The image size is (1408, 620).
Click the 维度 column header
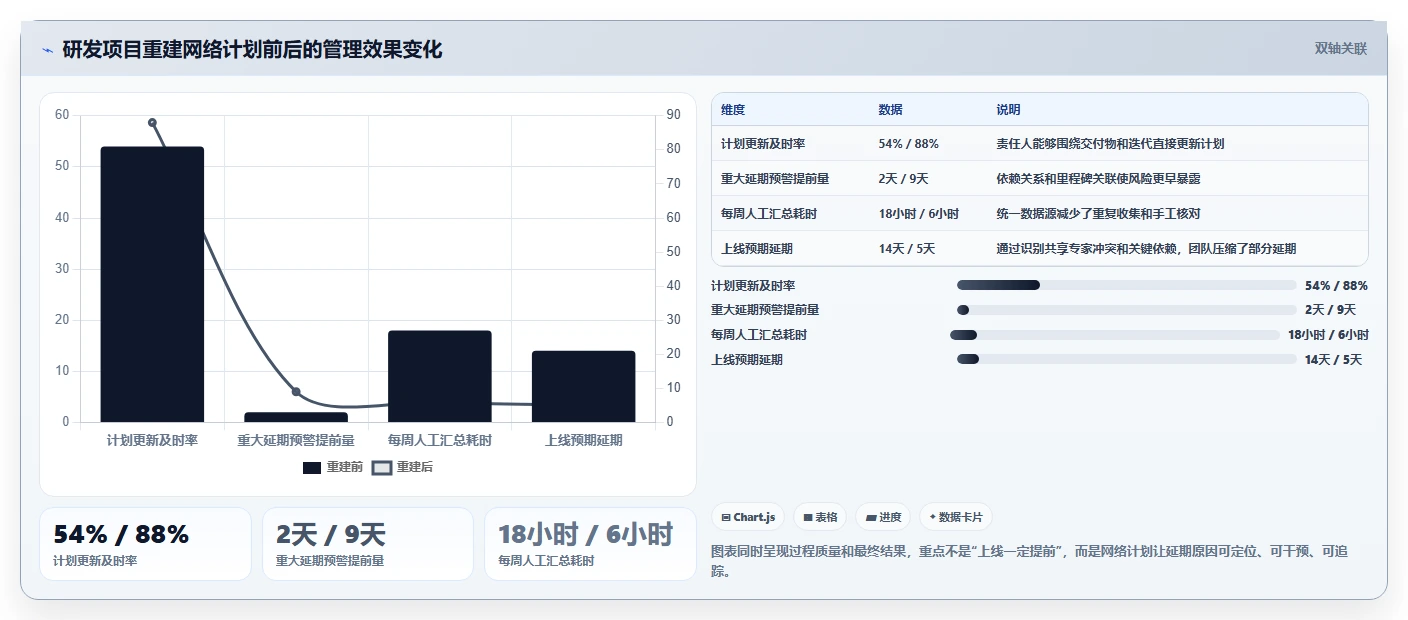pyautogui.click(x=733, y=110)
